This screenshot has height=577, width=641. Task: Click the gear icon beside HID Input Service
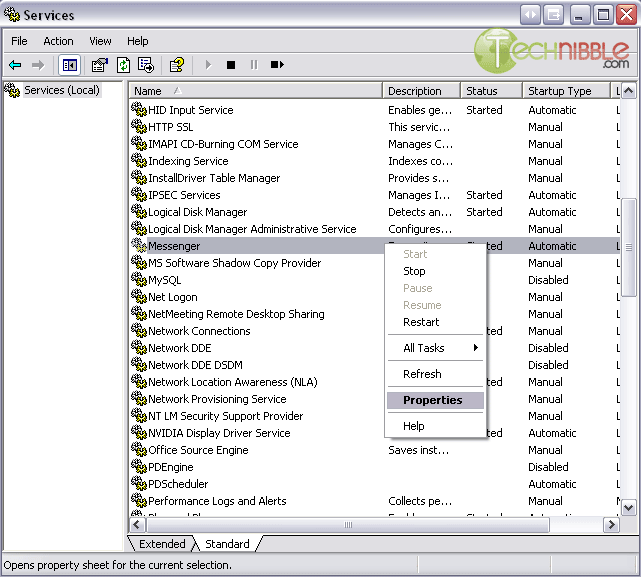point(139,109)
